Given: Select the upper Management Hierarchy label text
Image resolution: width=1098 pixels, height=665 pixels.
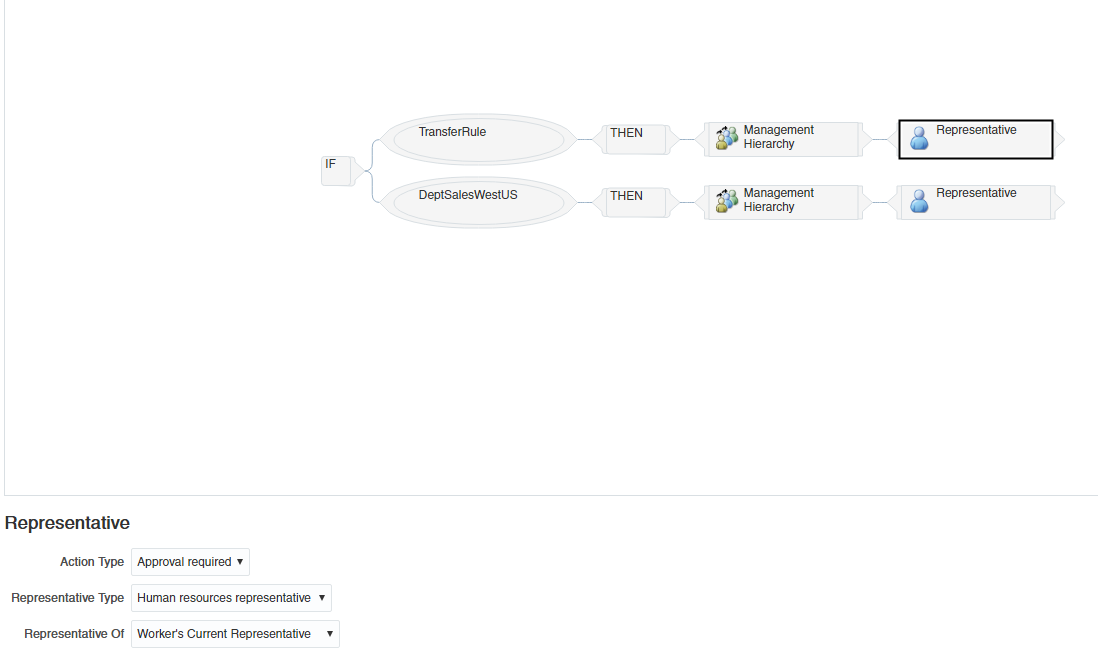Looking at the screenshot, I should click(x=779, y=137).
